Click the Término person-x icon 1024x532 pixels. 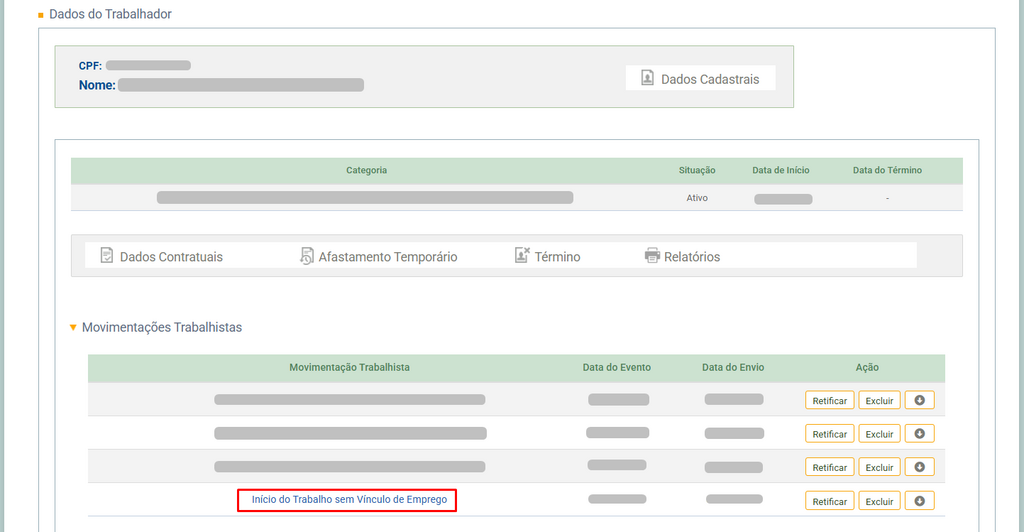point(522,256)
